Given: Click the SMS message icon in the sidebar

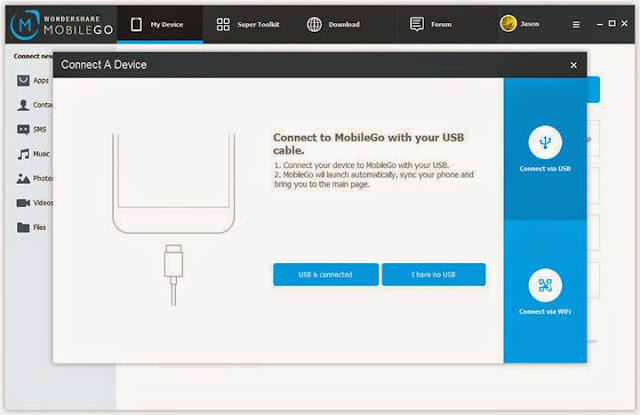Looking at the screenshot, I should coord(23,129).
